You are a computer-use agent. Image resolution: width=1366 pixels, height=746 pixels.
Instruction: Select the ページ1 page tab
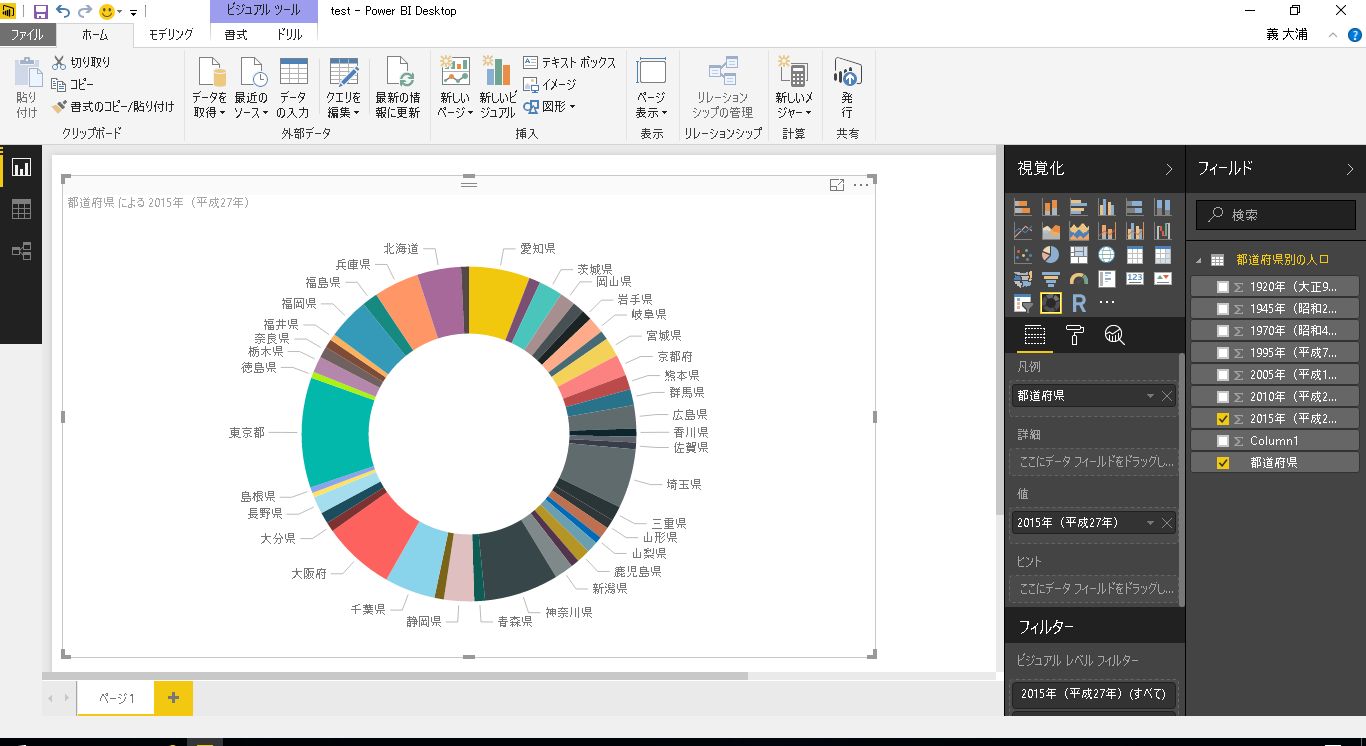tap(116, 698)
